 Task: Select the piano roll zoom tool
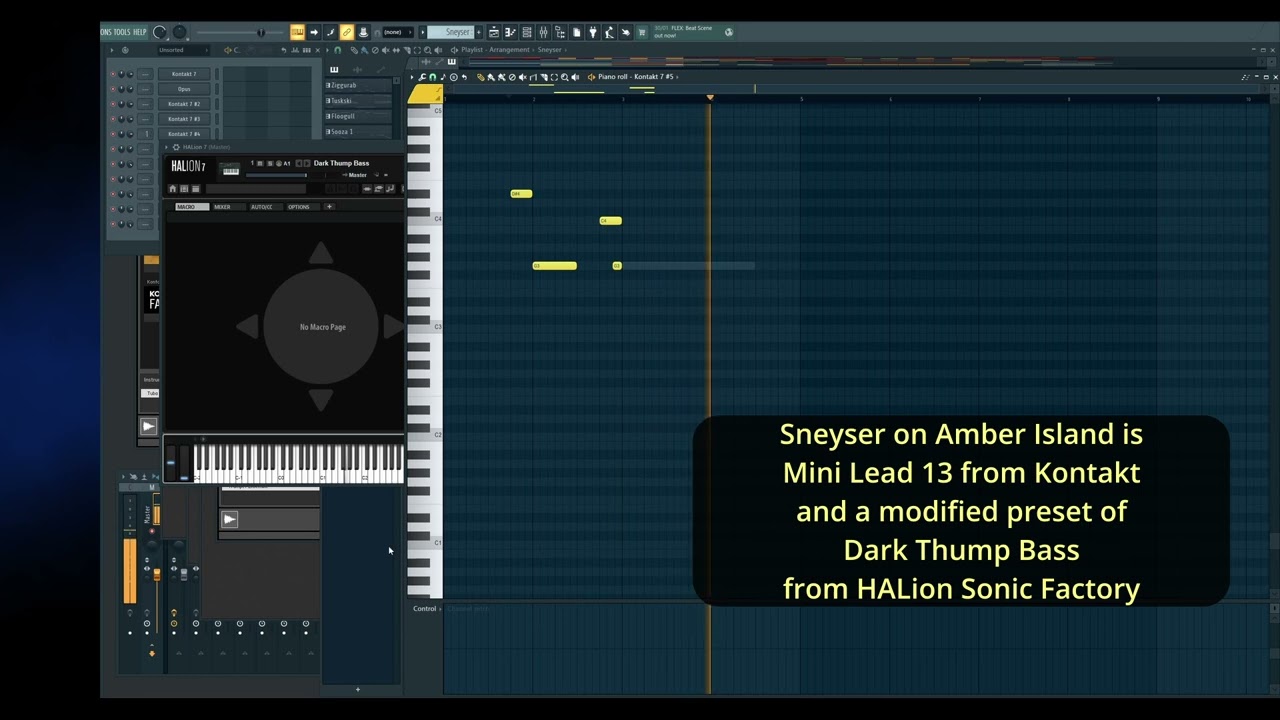click(x=565, y=77)
